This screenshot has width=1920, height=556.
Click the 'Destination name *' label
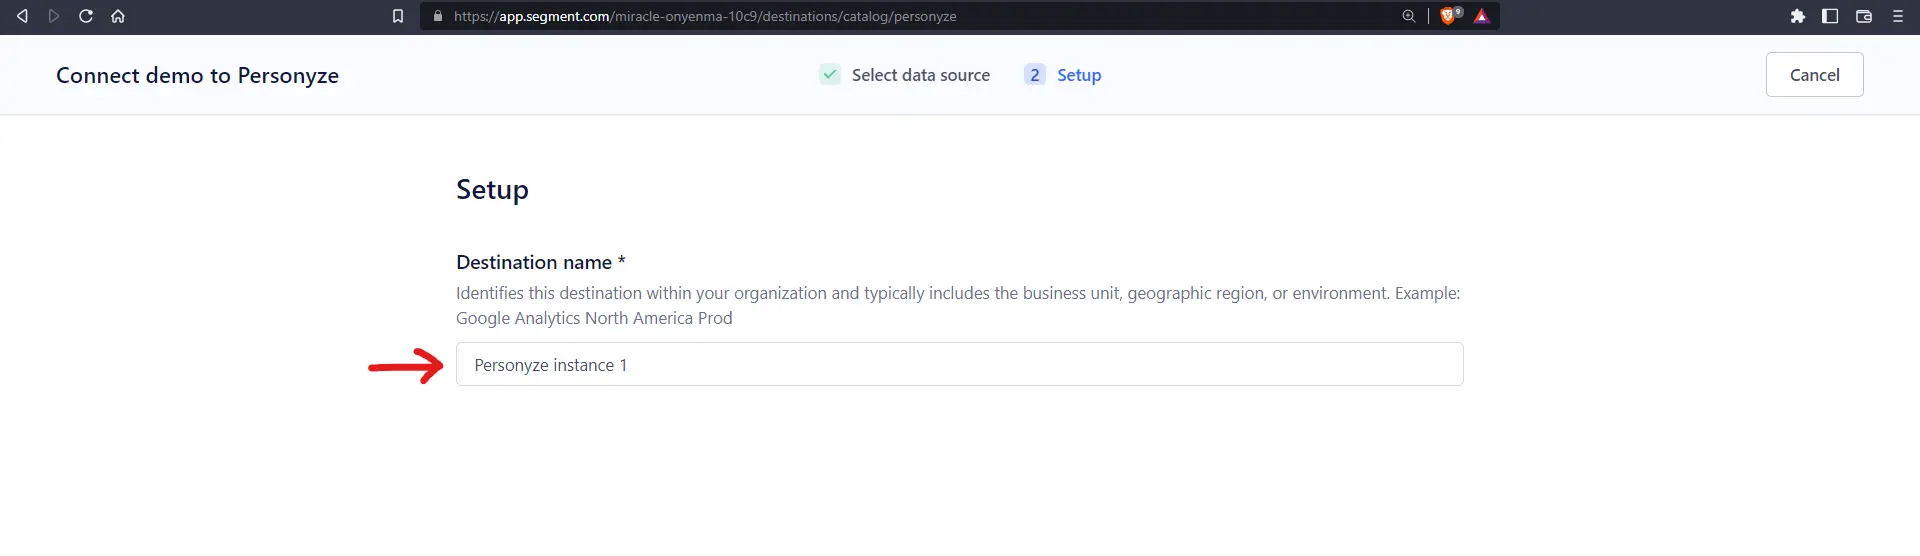coord(541,262)
